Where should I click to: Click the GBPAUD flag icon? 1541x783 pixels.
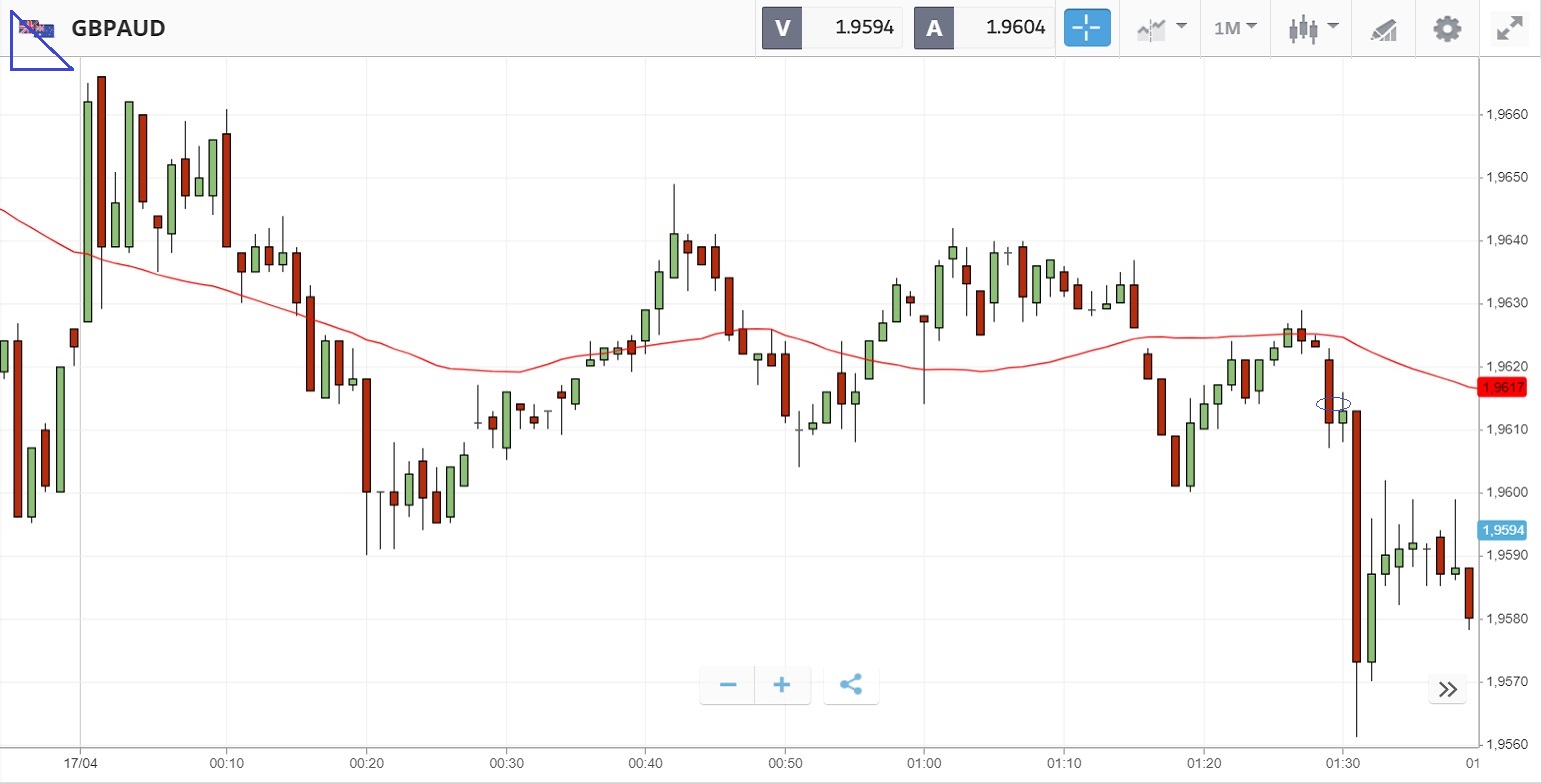coord(38,28)
